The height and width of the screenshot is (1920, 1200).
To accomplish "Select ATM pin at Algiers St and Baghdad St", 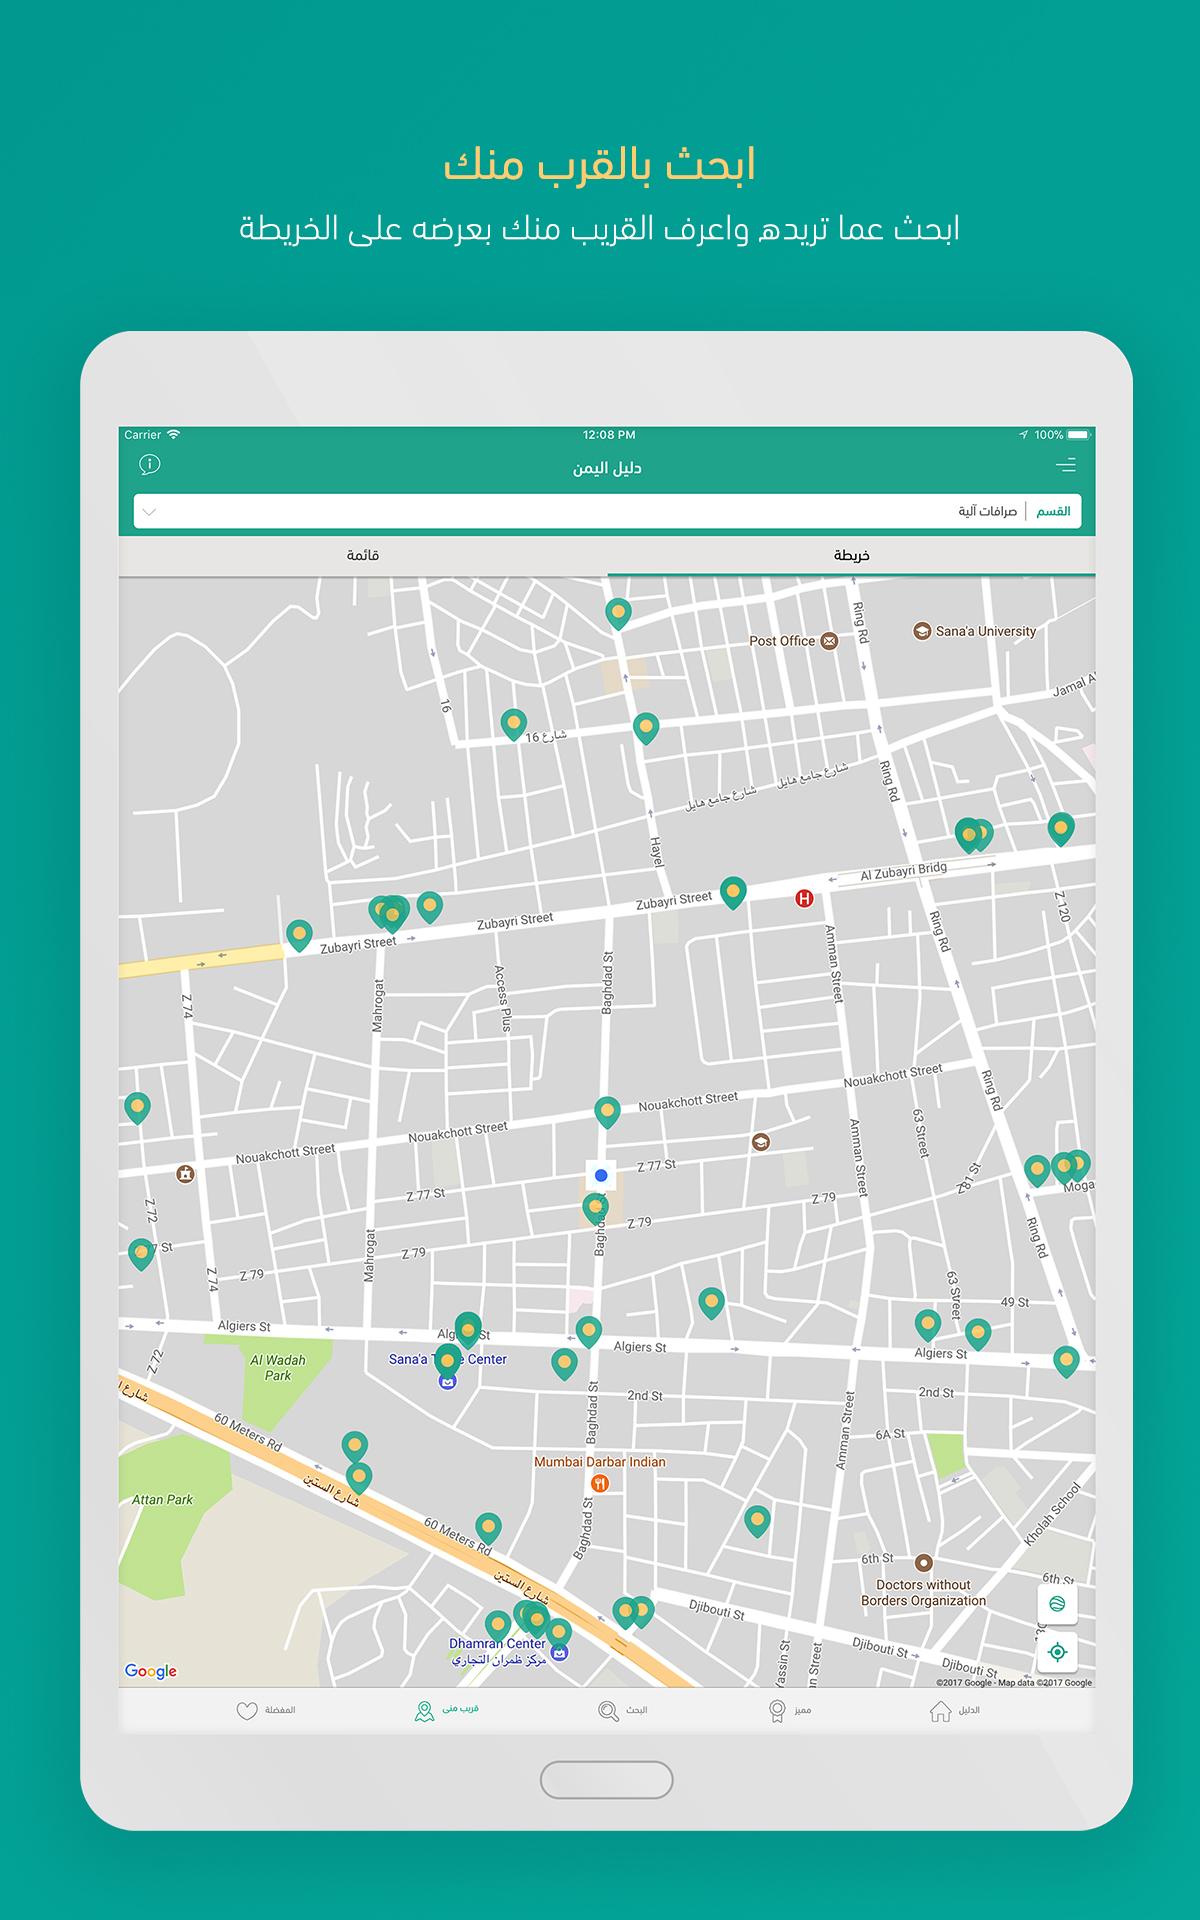I will pos(589,1333).
